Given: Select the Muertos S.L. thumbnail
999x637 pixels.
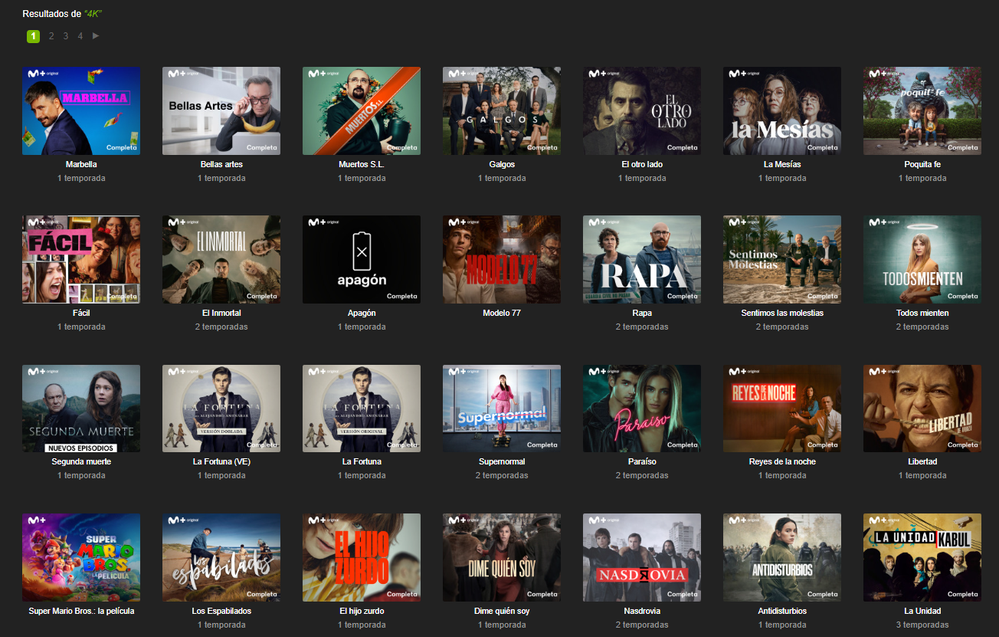Looking at the screenshot, I should click(x=361, y=111).
